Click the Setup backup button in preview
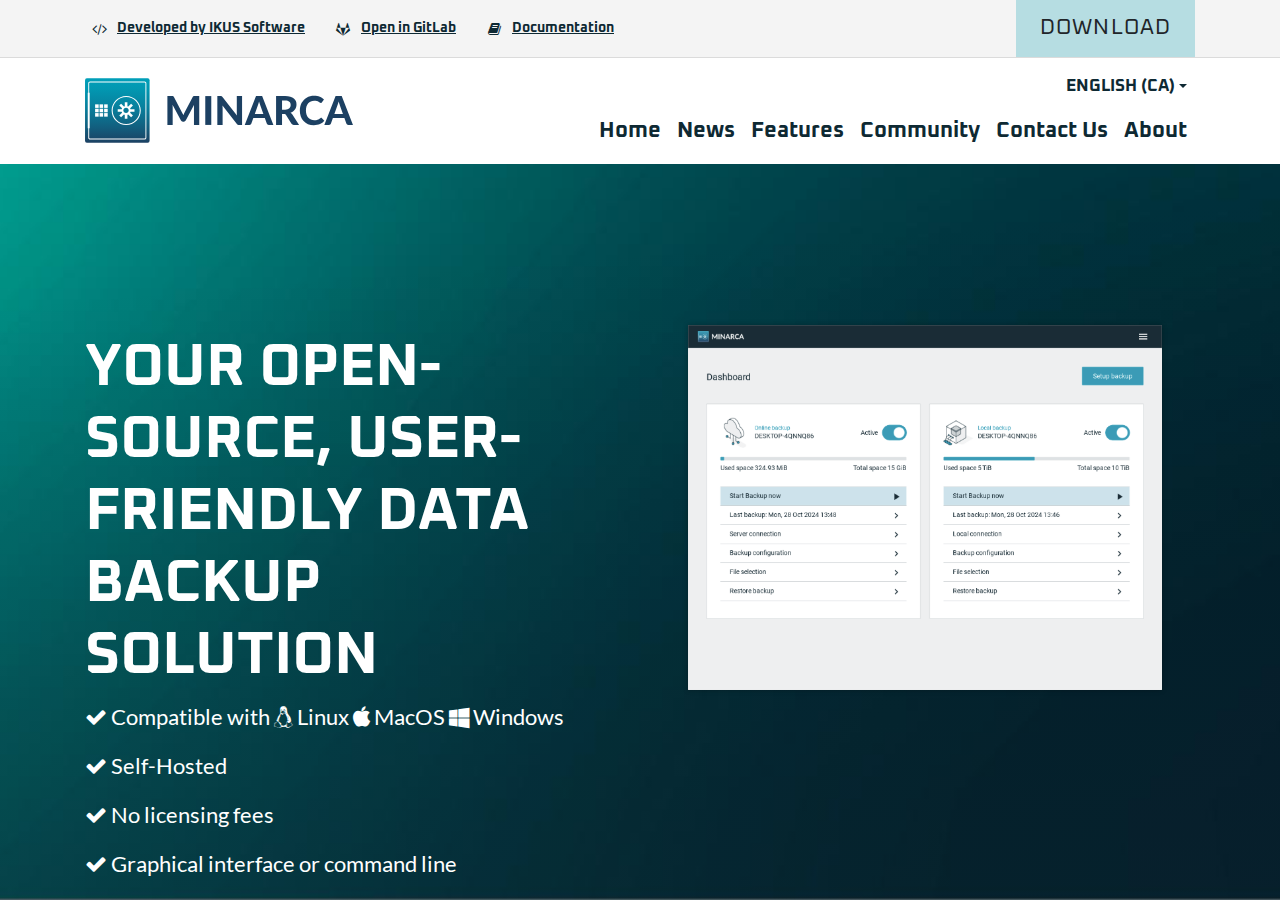1280x900 pixels. coord(1112,376)
